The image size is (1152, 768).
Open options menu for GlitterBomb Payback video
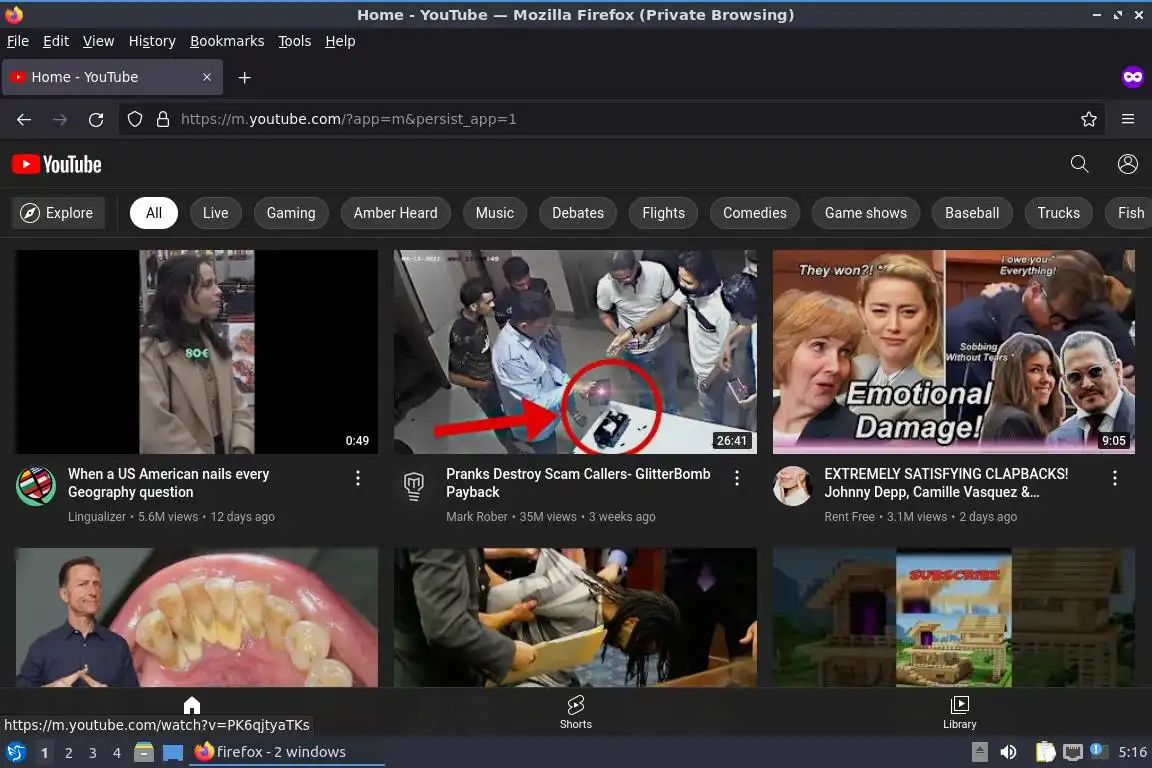pos(737,478)
